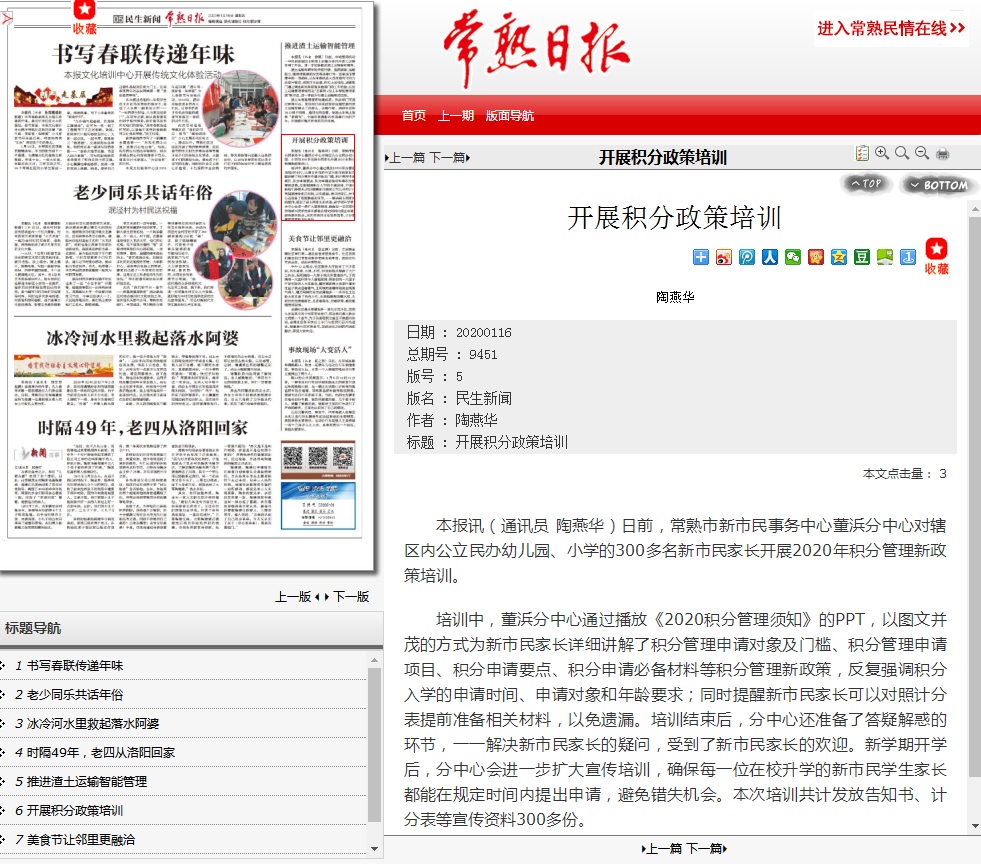Click the 书写春联传递年味 headline on the page image
The image size is (981, 864).
143,54
